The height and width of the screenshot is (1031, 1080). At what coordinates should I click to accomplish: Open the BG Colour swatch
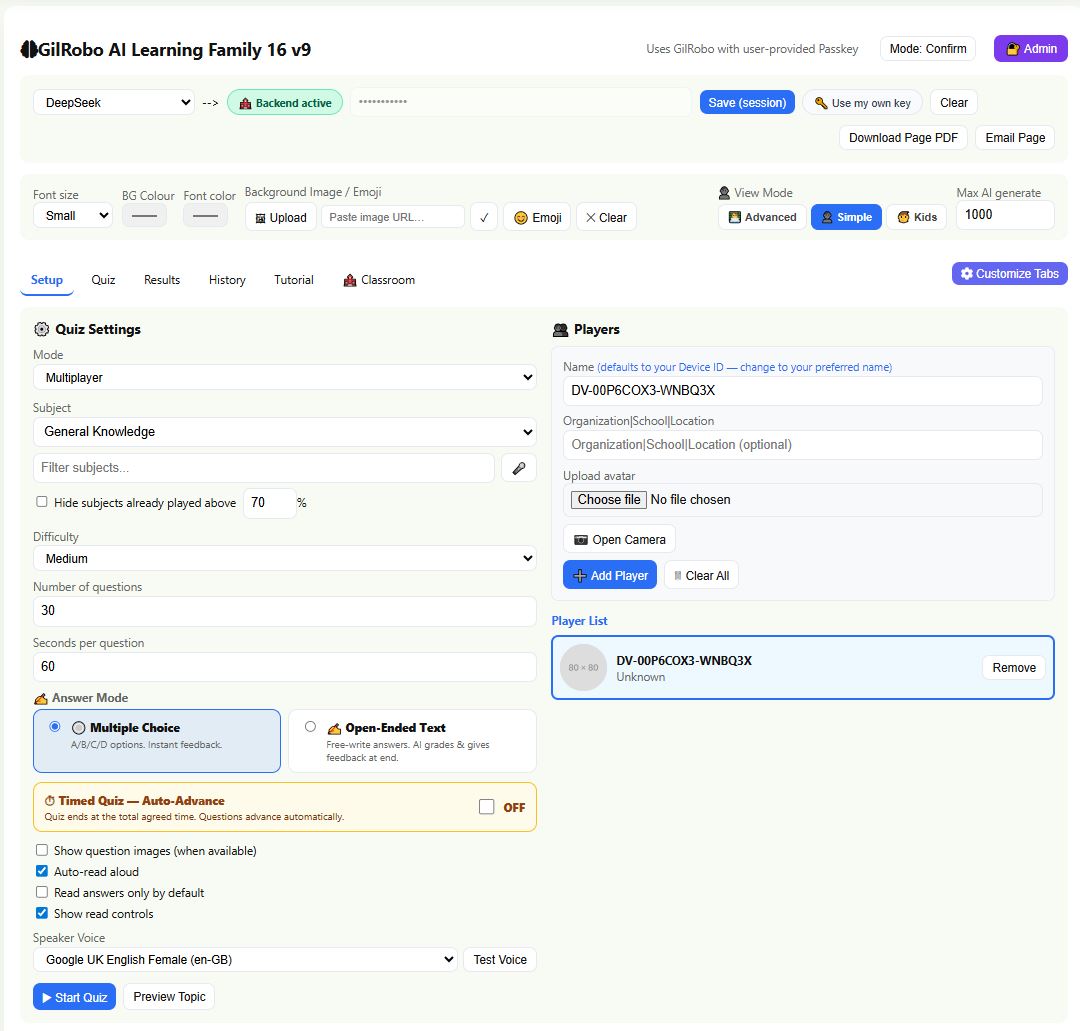tap(144, 216)
